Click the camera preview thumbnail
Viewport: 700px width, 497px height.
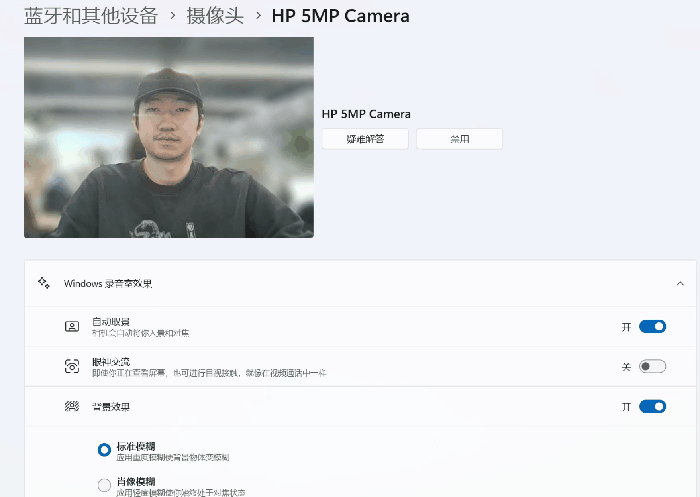(x=169, y=137)
